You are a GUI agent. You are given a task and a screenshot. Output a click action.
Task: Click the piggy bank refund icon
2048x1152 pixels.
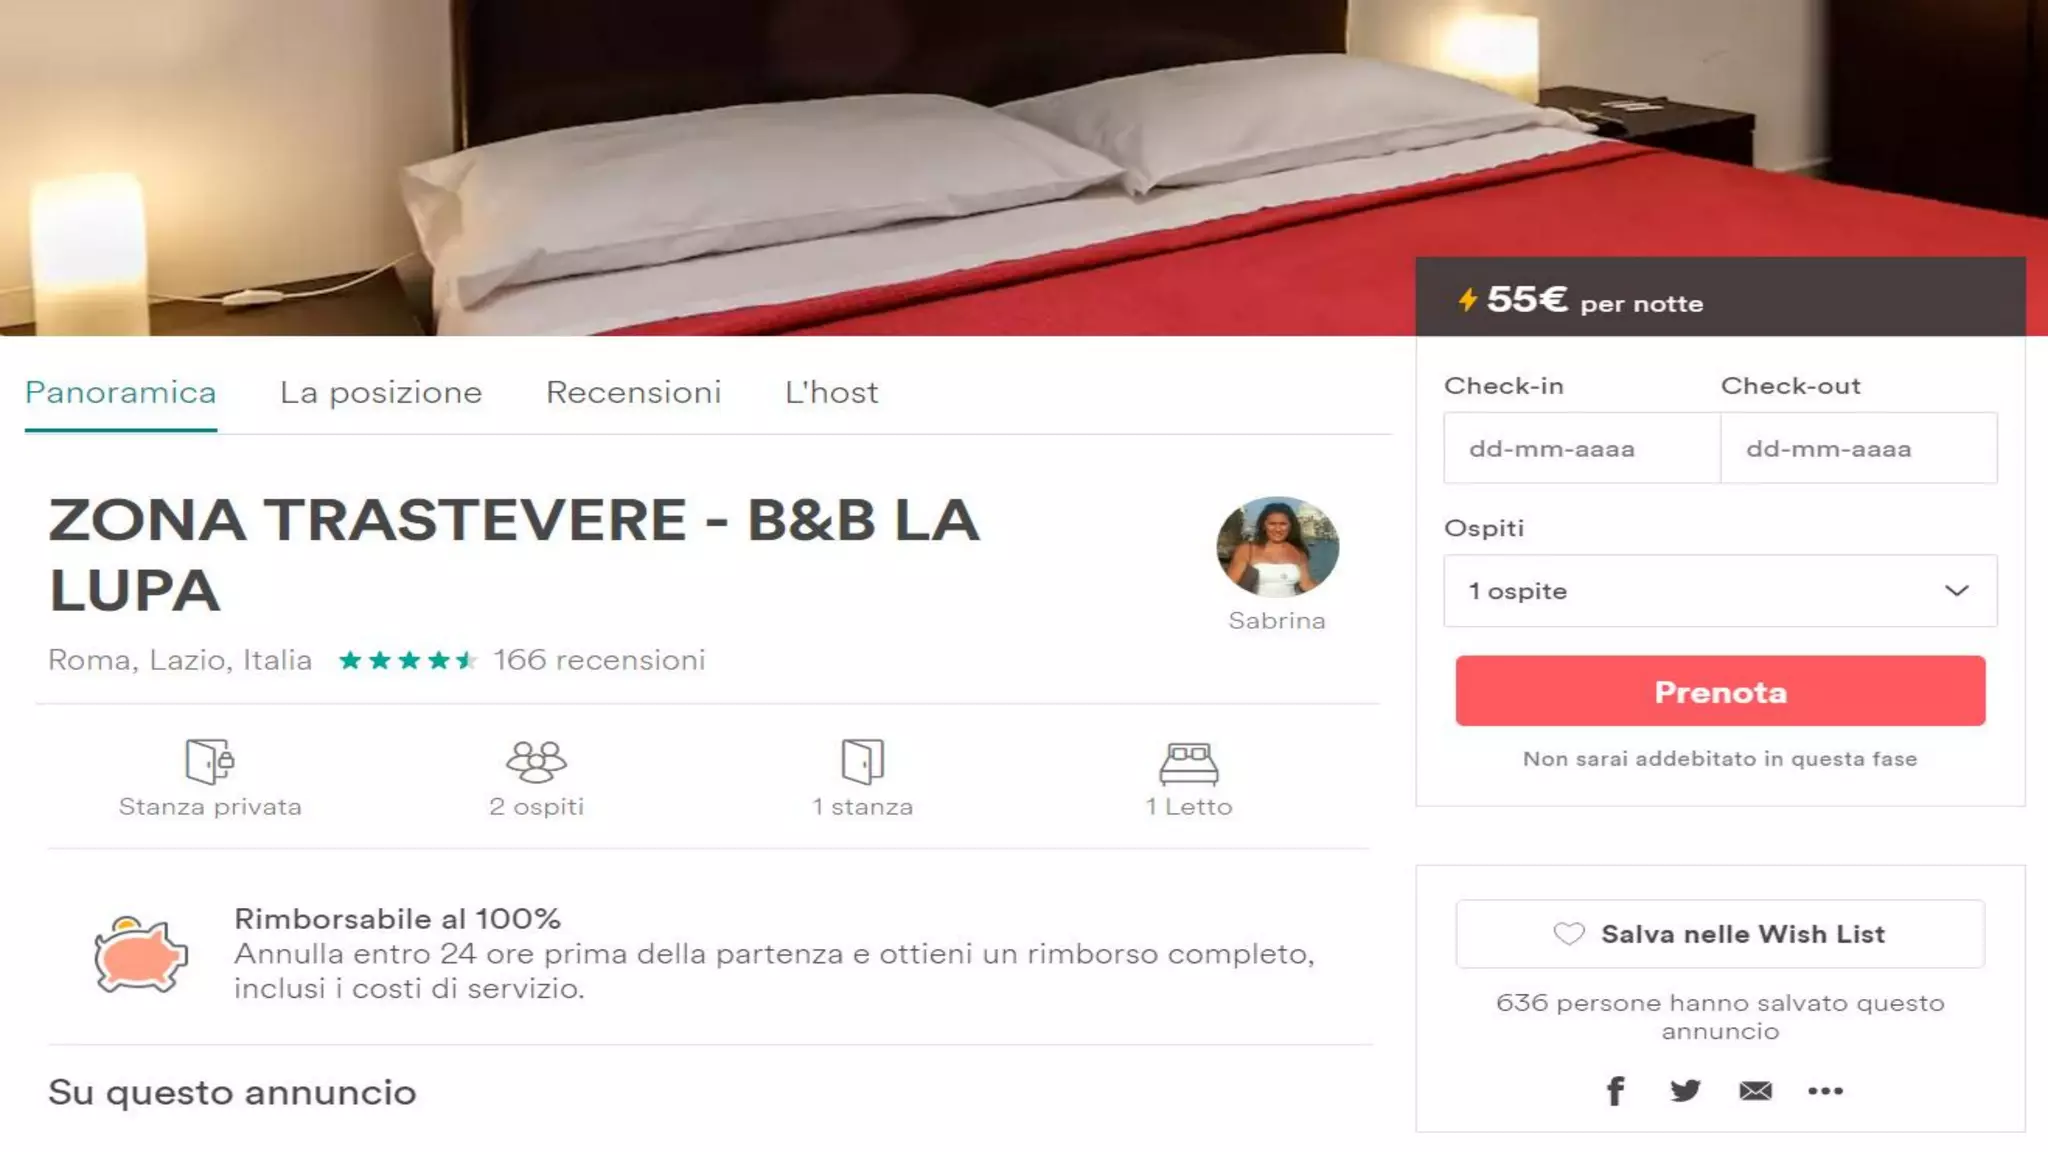[140, 954]
